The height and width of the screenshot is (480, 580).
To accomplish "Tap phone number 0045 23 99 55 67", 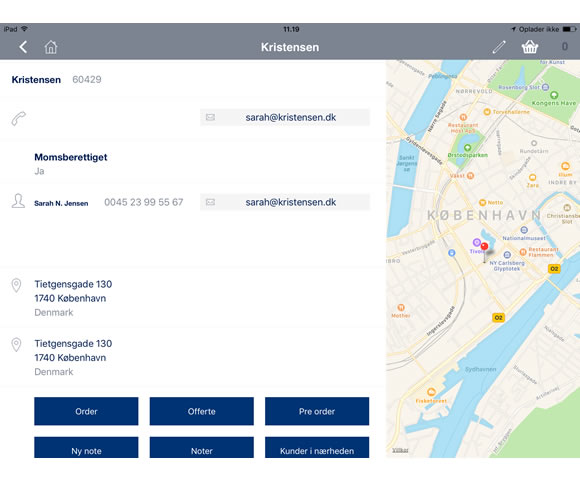I will [144, 202].
